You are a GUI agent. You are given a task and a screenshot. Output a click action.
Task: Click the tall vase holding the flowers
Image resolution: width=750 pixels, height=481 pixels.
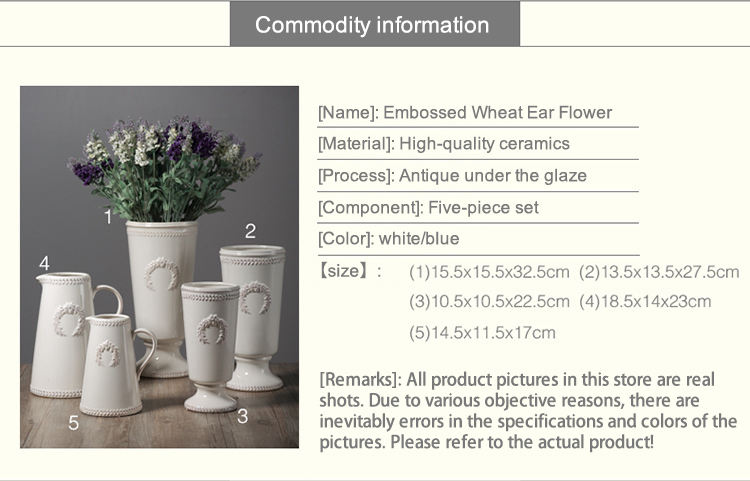(x=161, y=290)
